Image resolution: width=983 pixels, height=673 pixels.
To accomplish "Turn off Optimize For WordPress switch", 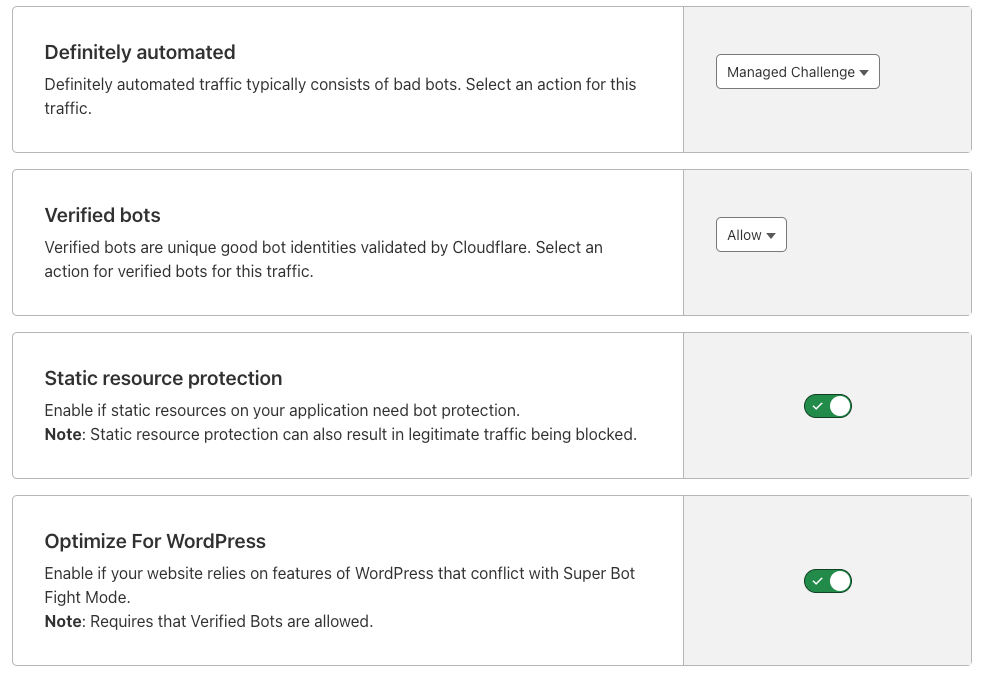I will click(828, 581).
